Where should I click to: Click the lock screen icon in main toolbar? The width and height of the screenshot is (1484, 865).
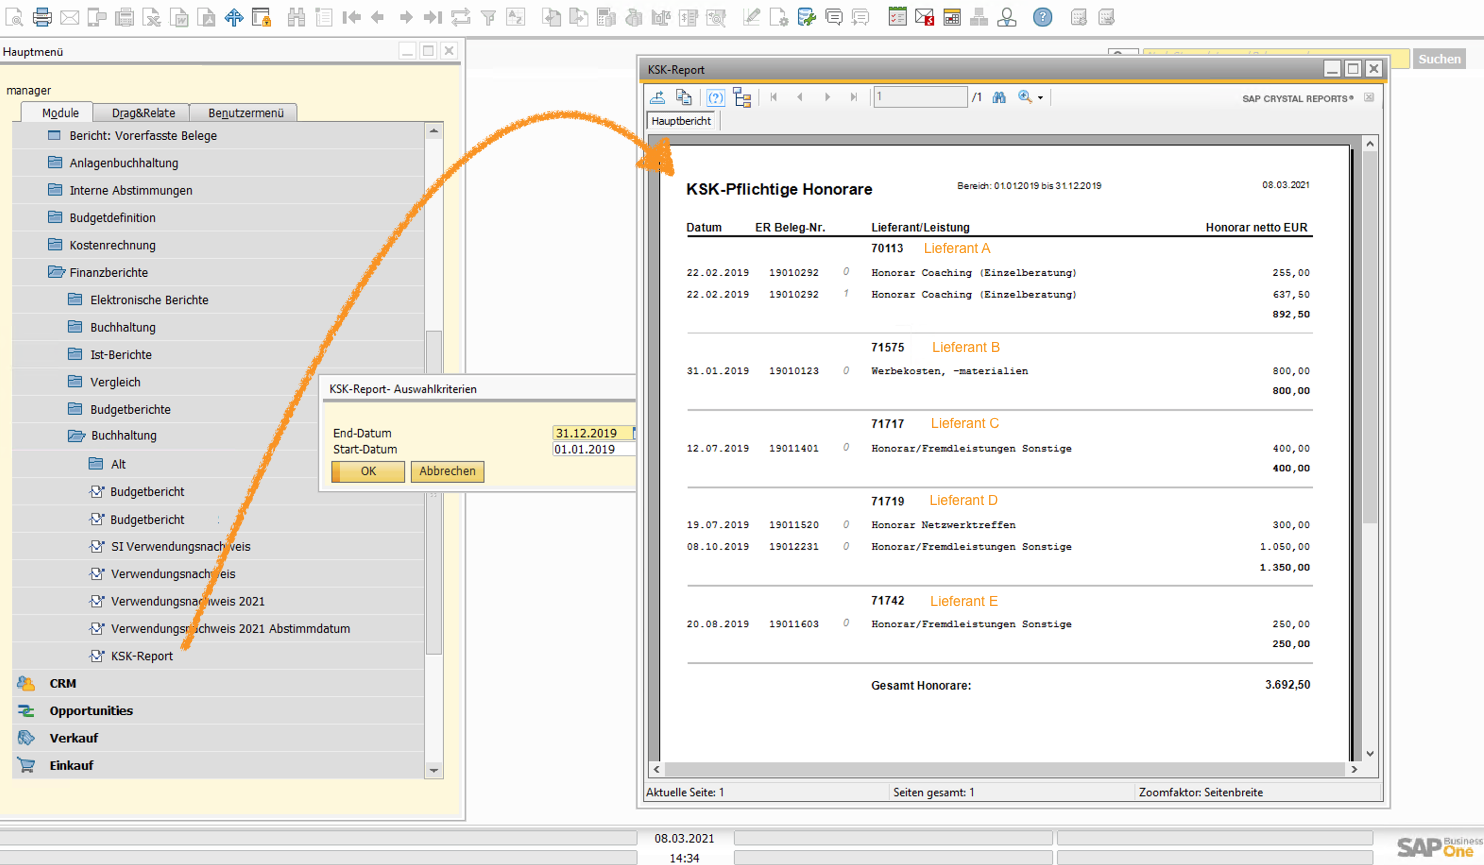(261, 17)
